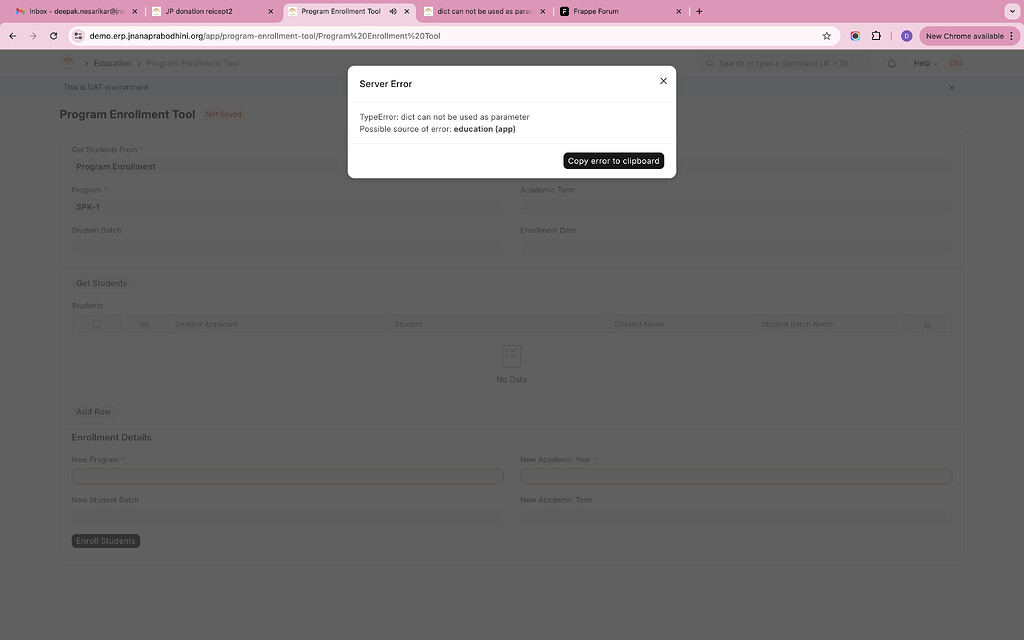Click the site information icon in address bar
This screenshot has width=1024, height=640.
[x=78, y=35]
